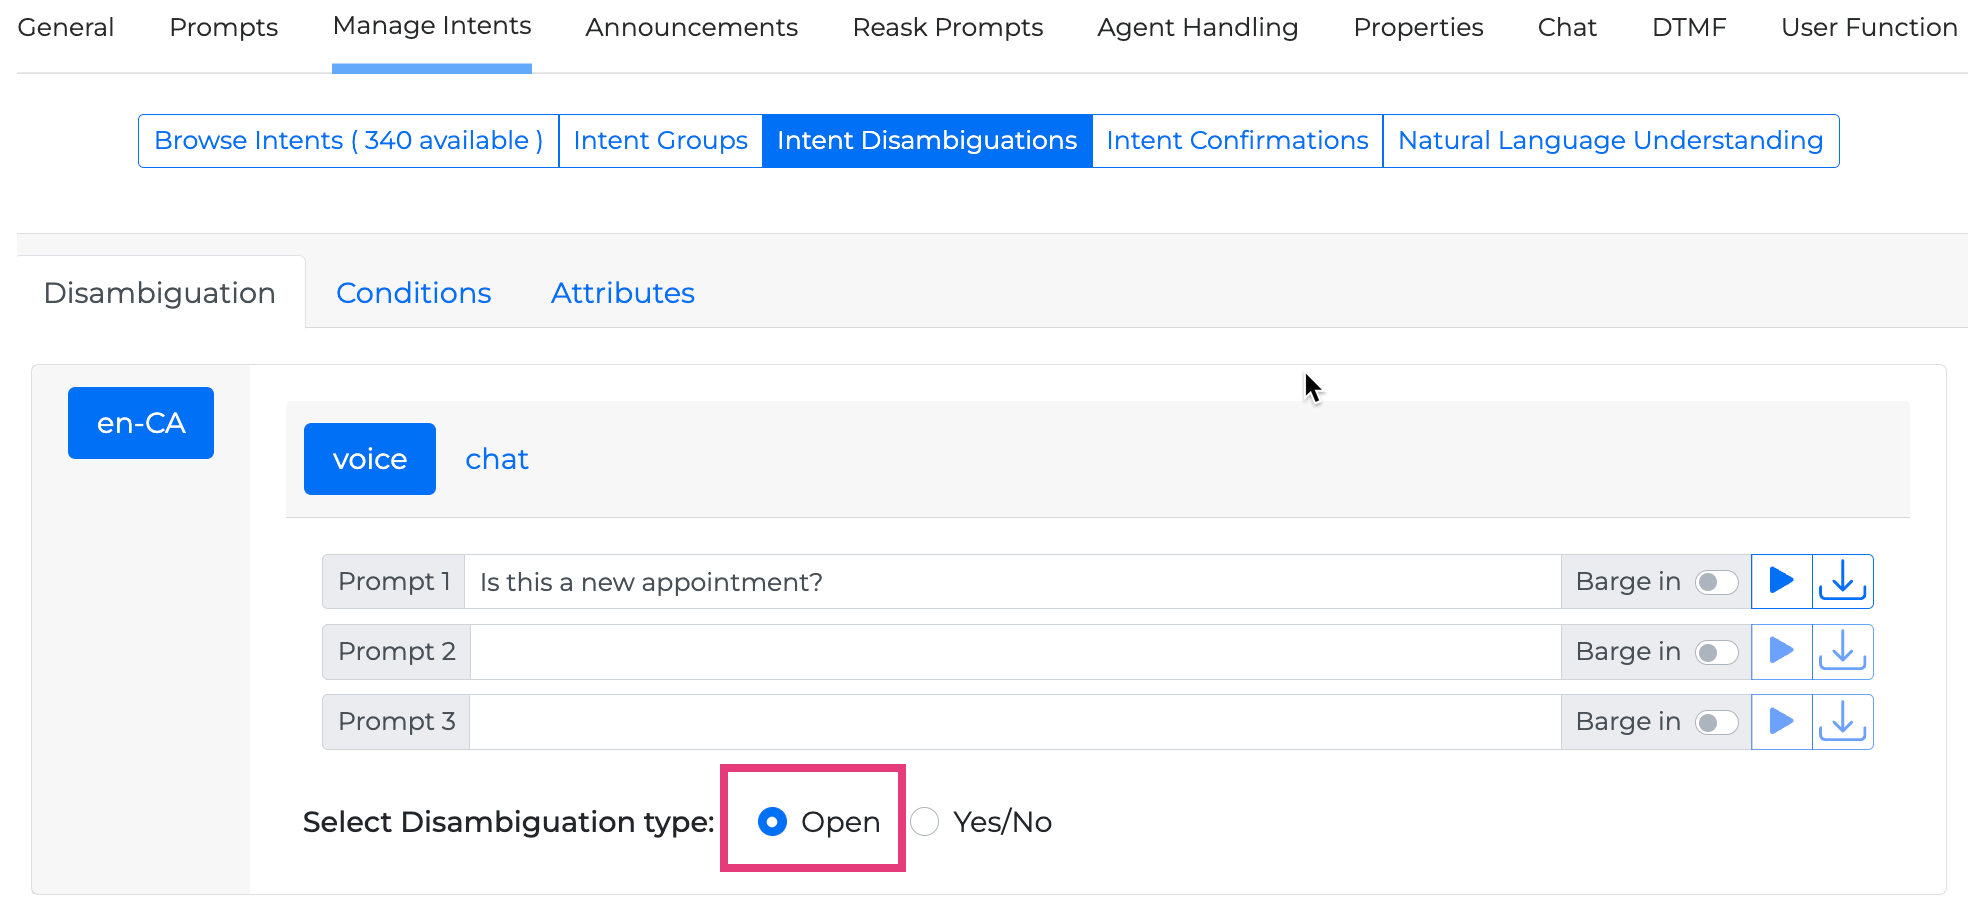Play the Prompt 2 audio
Viewport: 1968px width, 914px height.
point(1781,651)
